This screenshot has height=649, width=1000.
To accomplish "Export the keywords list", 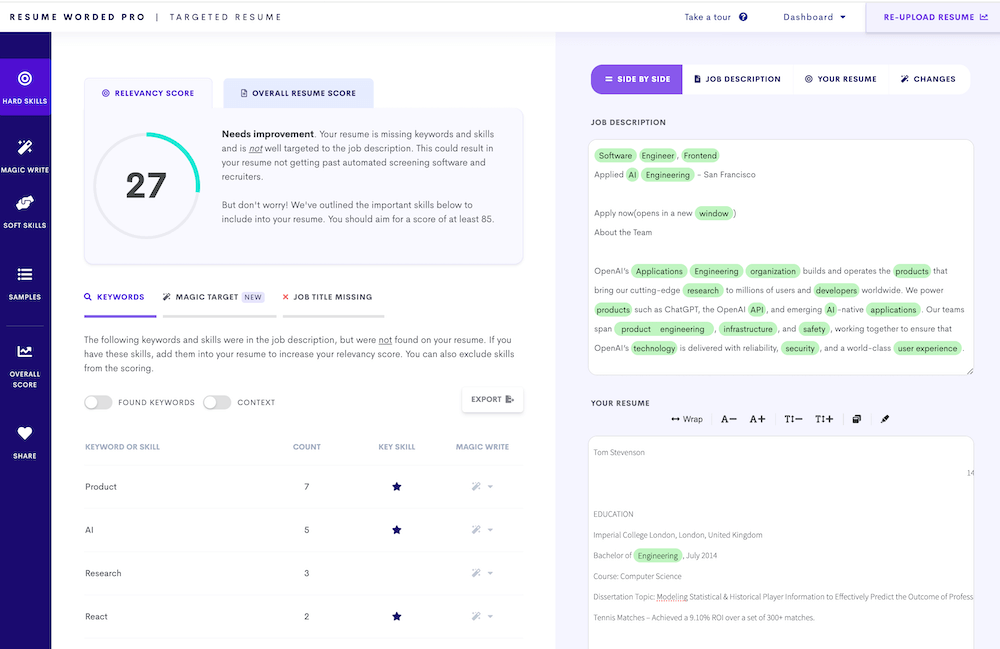I will click(x=492, y=399).
